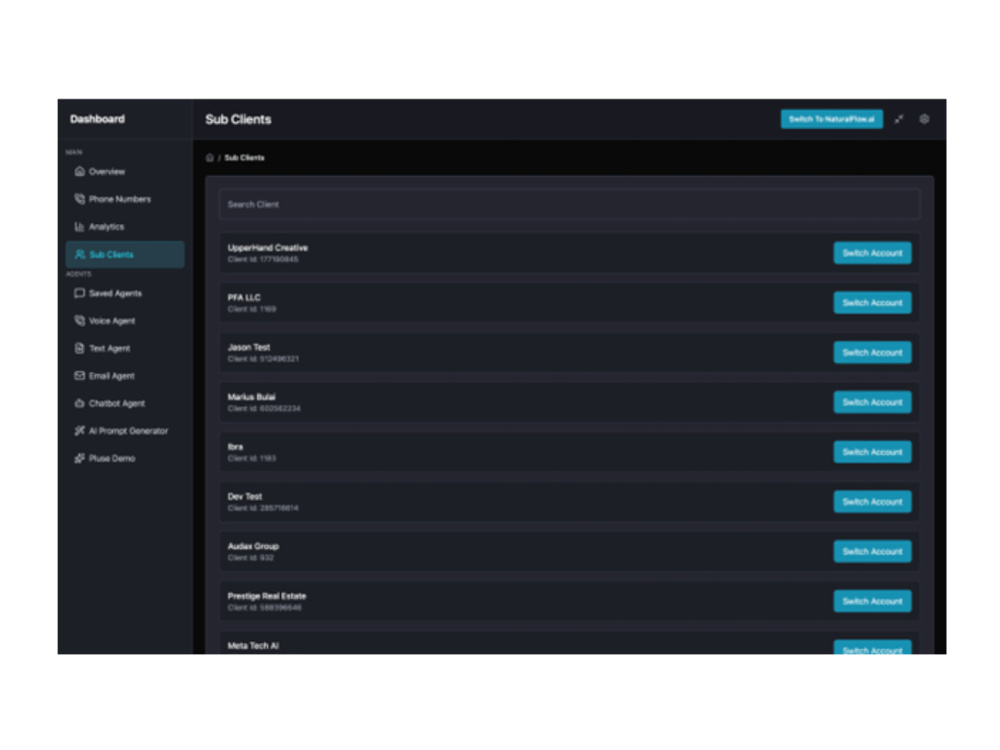Select the PFA LLC client name
This screenshot has width=1000, height=750.
tap(244, 297)
